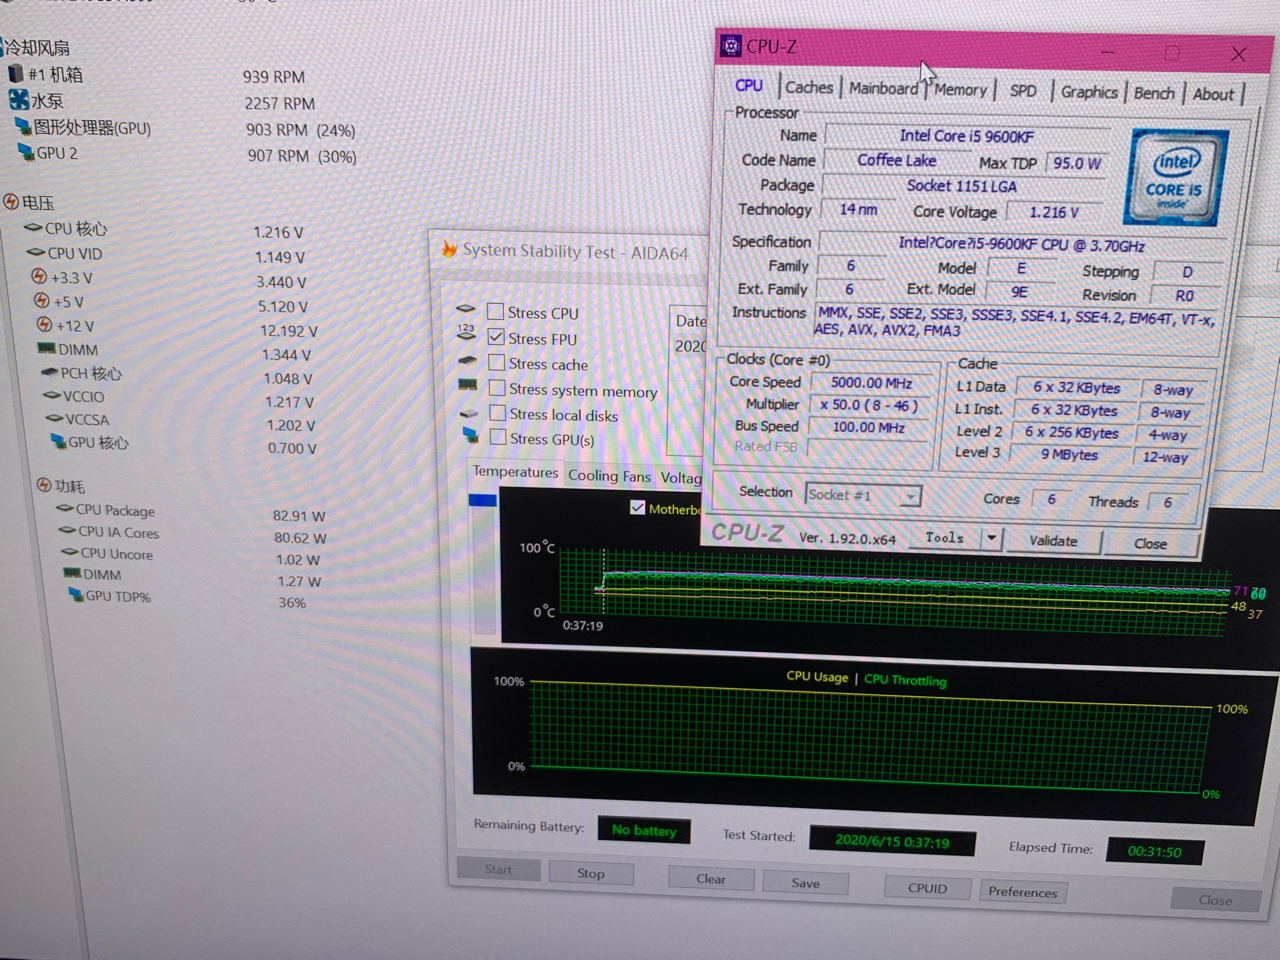The height and width of the screenshot is (960, 1280).
Task: Click the +12 V voltage icon
Action: (x=44, y=325)
